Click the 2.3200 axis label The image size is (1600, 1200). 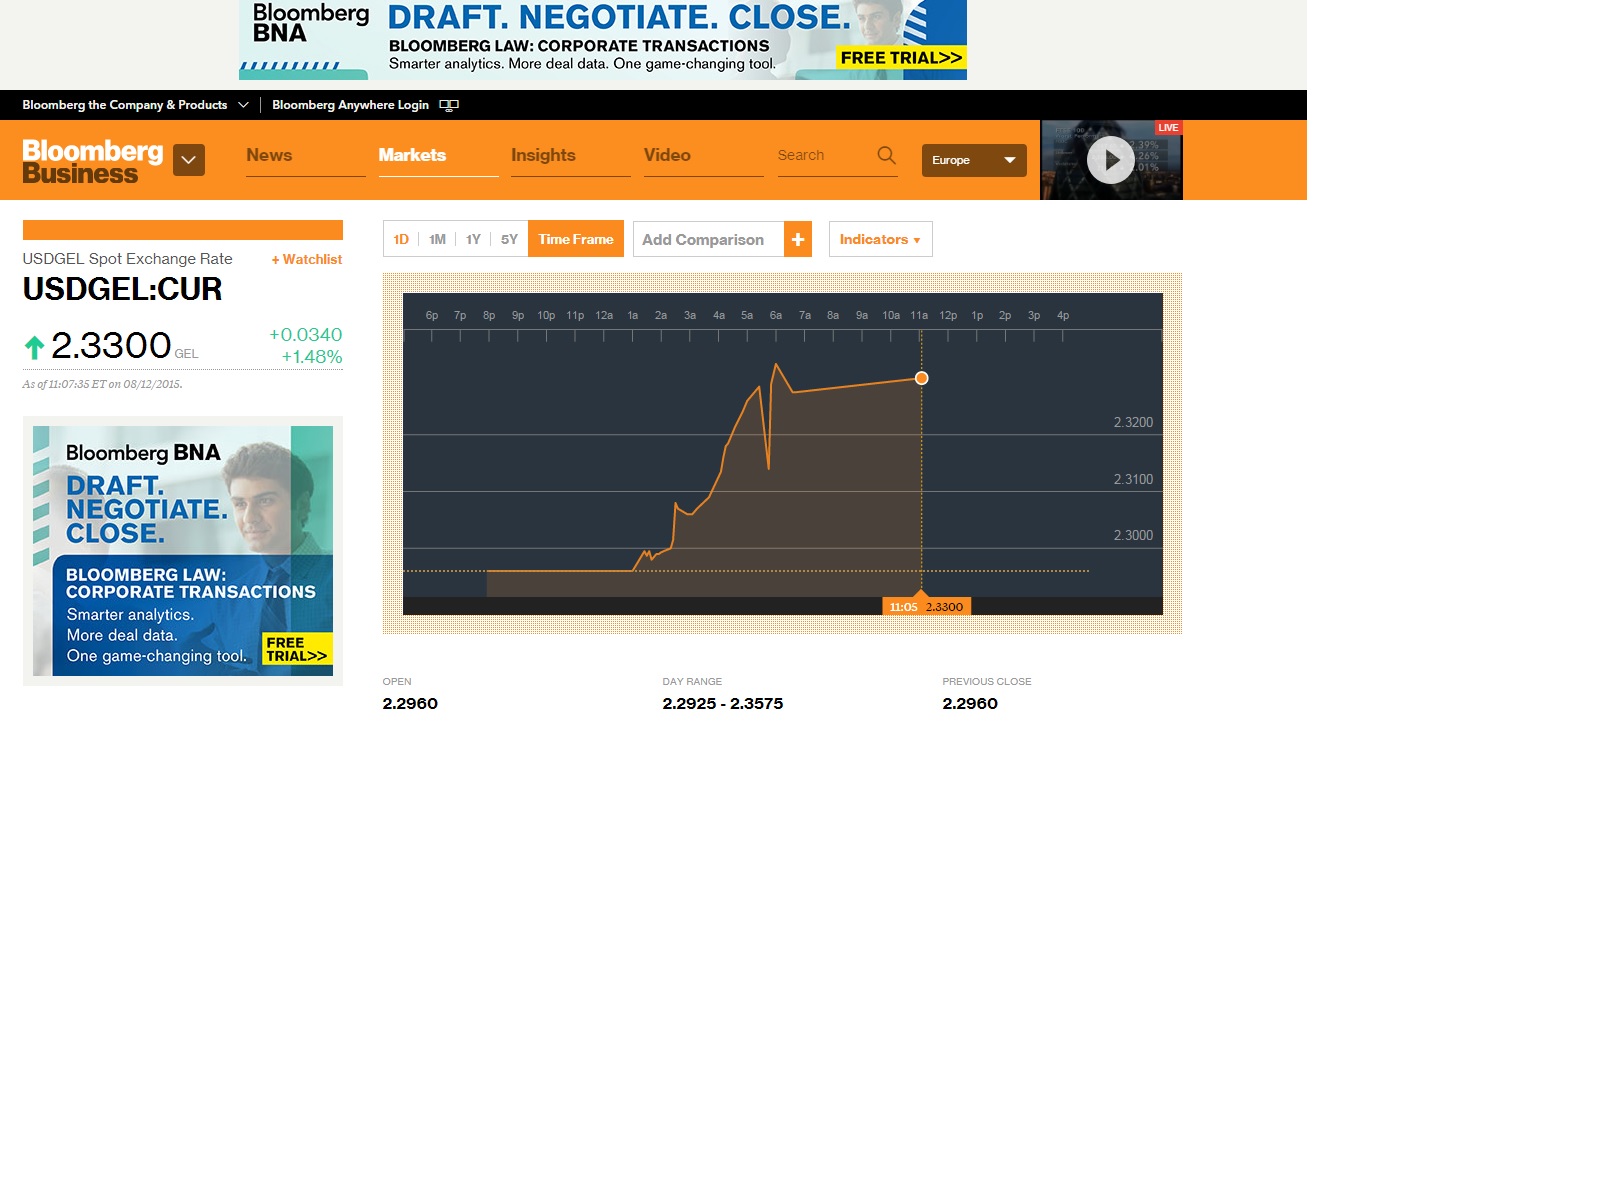[x=1133, y=422]
